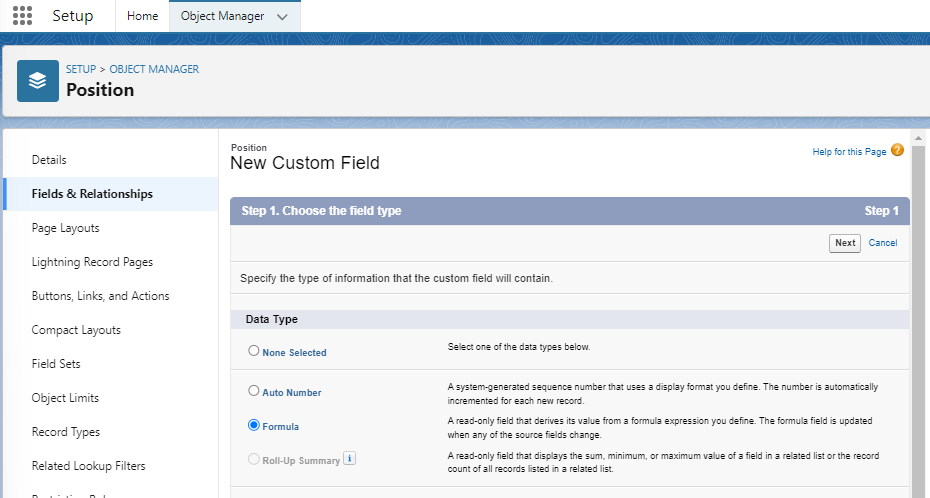Viewport: 930px width, 498px height.
Task: Click the orange help question mark icon
Action: [897, 151]
